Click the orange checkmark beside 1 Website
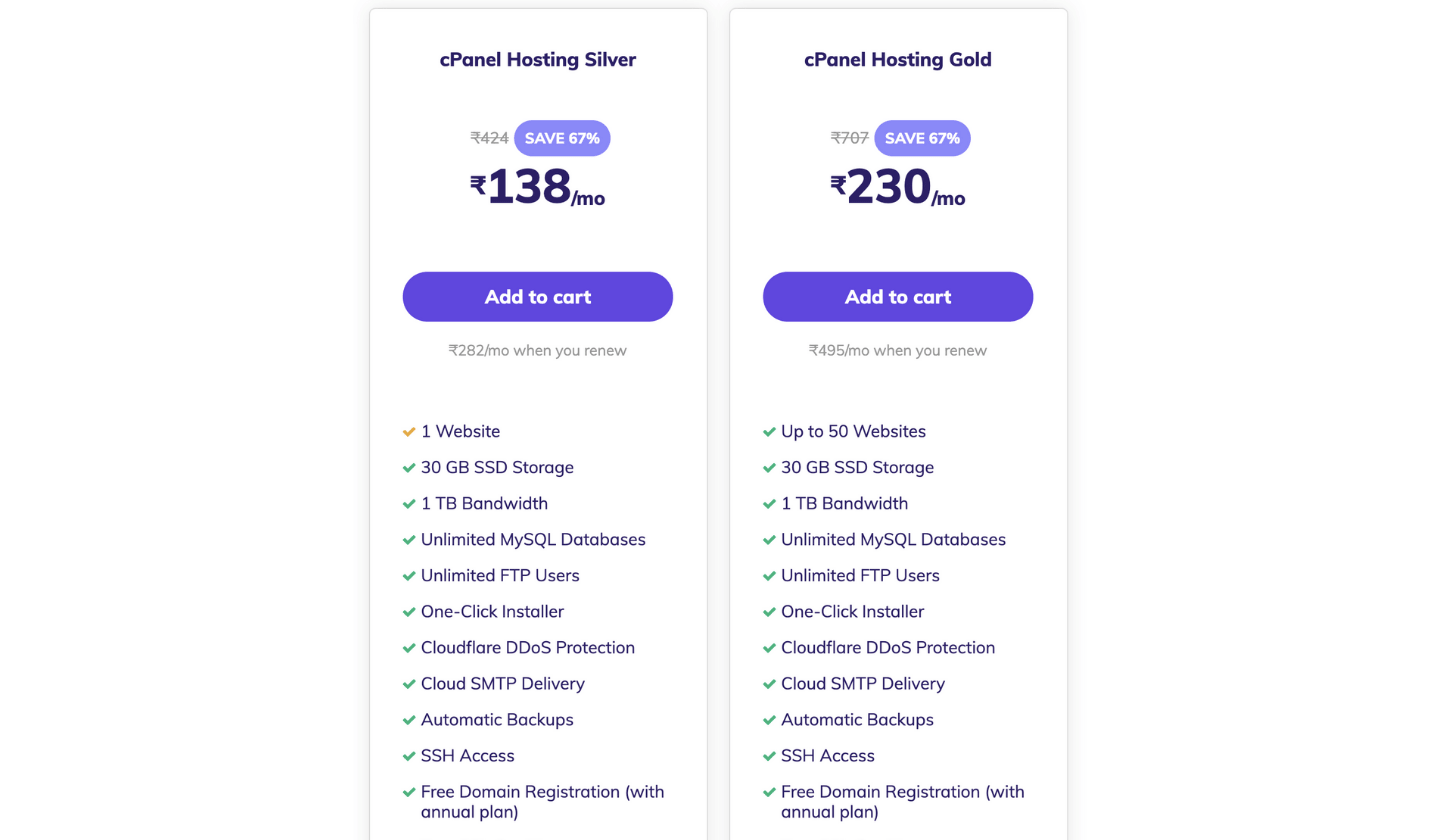1440x840 pixels. 409,432
